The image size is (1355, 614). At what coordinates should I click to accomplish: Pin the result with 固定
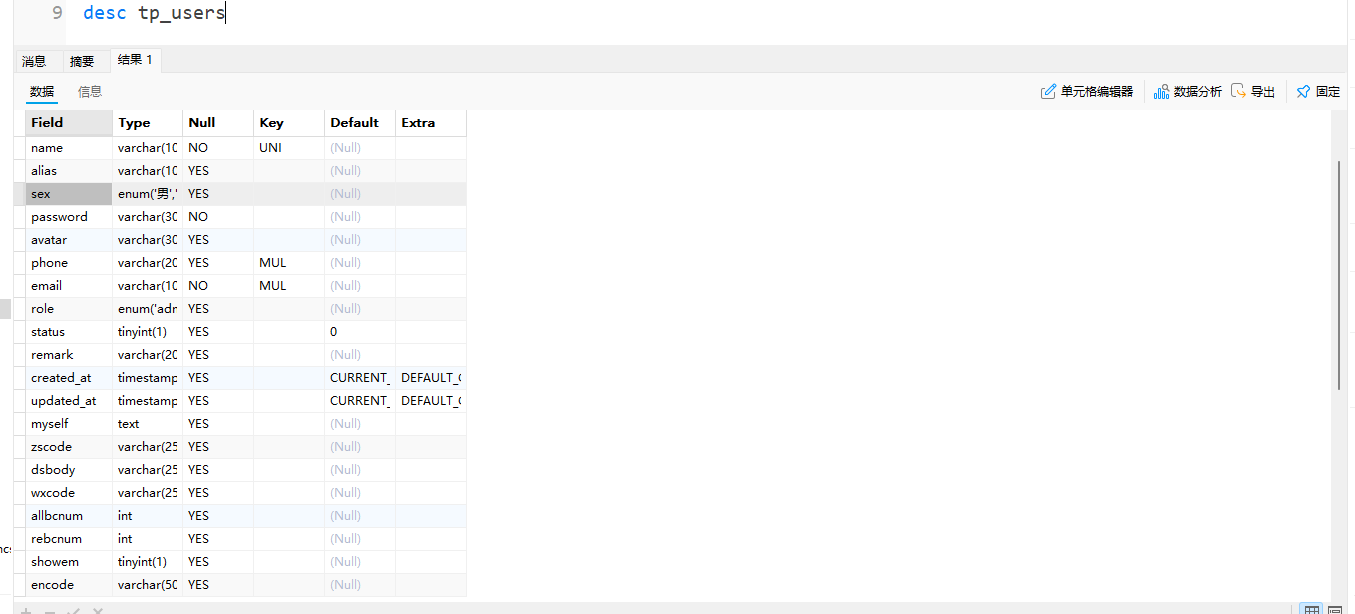click(x=1318, y=91)
